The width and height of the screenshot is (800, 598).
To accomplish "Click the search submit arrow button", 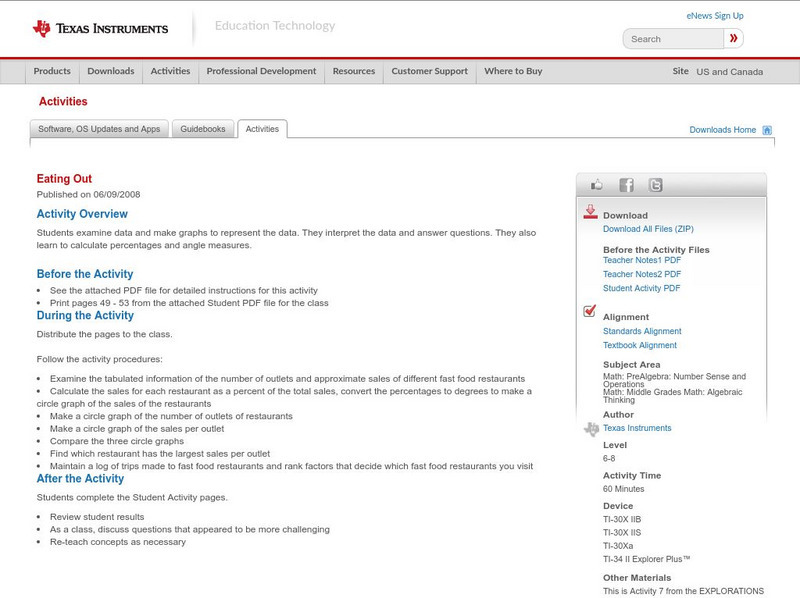I will [734, 38].
